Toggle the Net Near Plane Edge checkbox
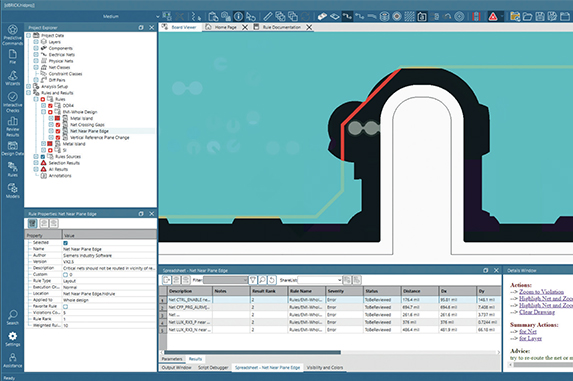573x381 pixels. 57,131
